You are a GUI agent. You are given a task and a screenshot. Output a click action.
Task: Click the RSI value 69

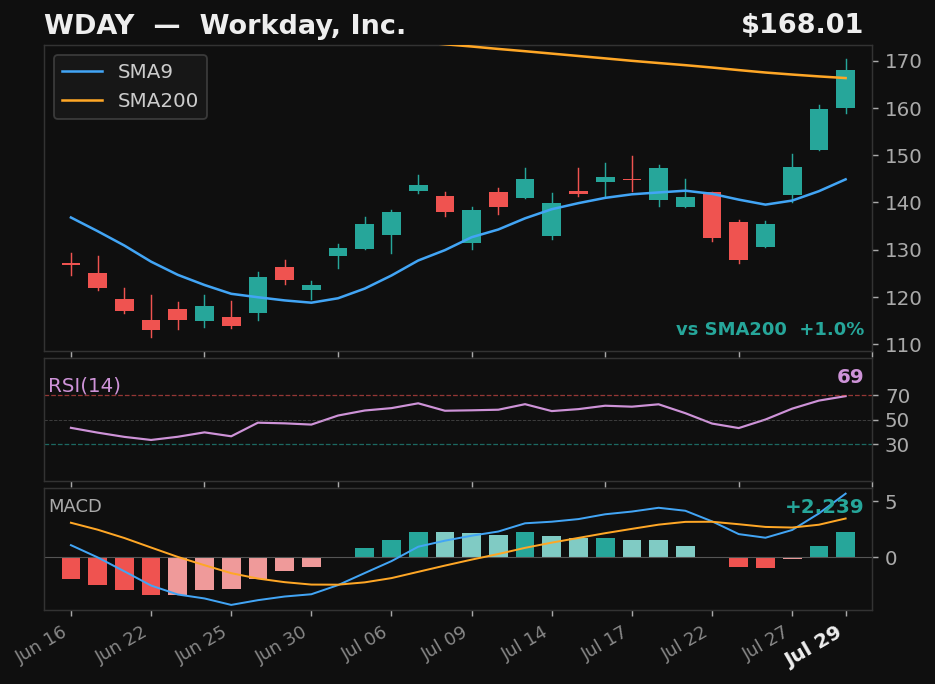click(850, 376)
